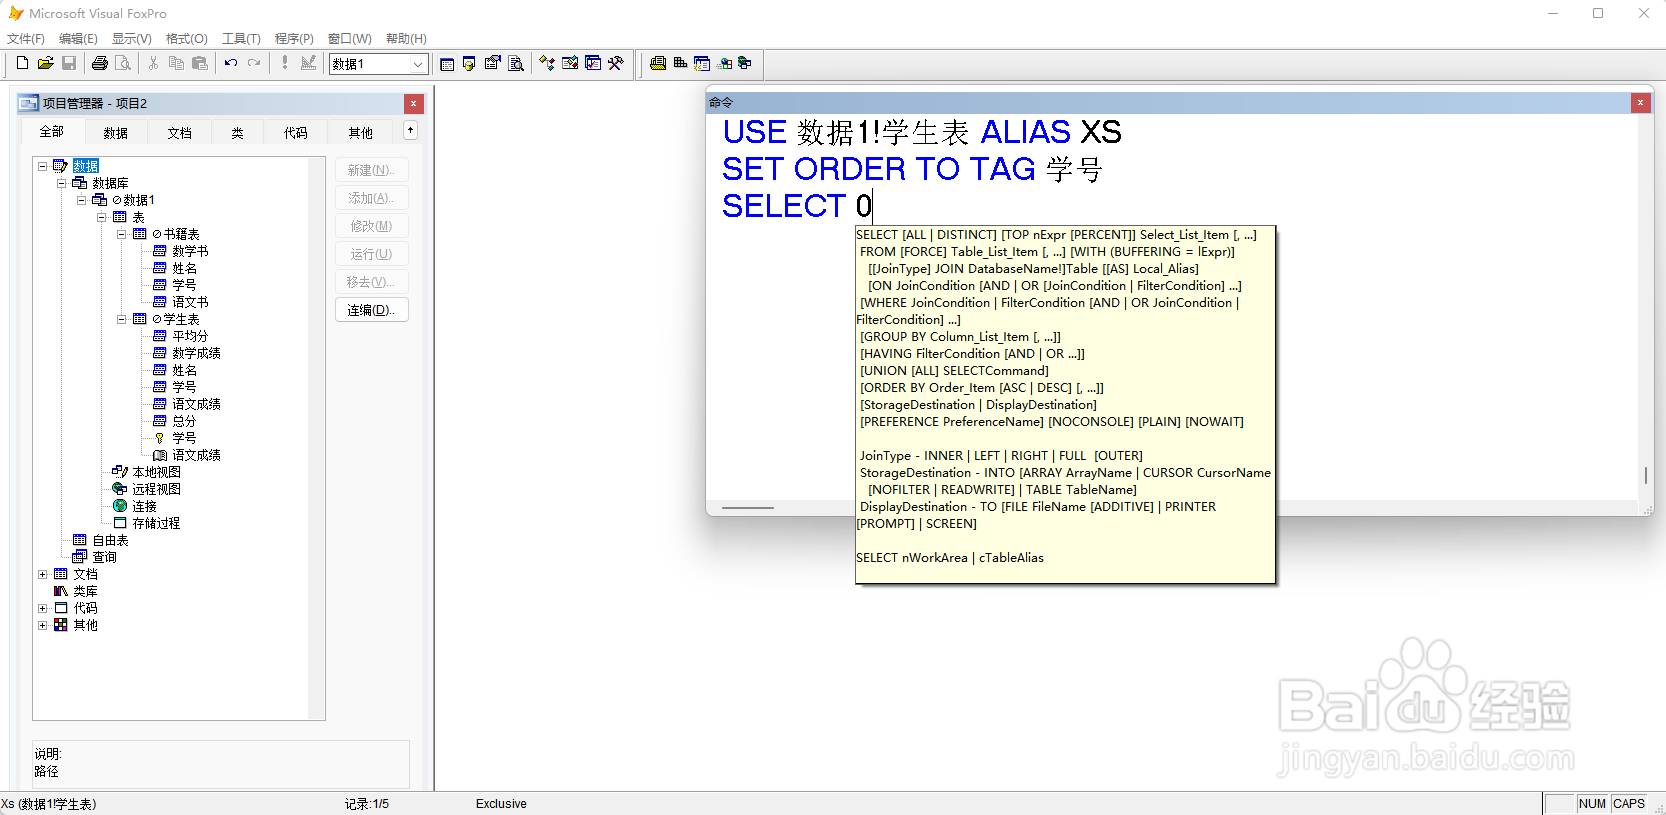Click the last database toolbar icon
This screenshot has height=815, width=1666.
point(745,63)
